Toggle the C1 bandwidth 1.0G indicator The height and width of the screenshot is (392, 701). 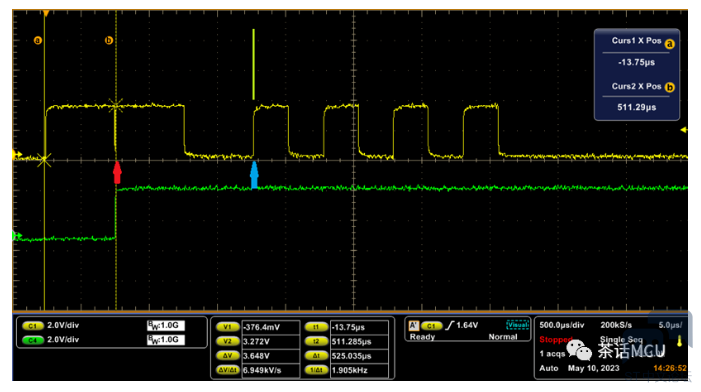(x=166, y=326)
